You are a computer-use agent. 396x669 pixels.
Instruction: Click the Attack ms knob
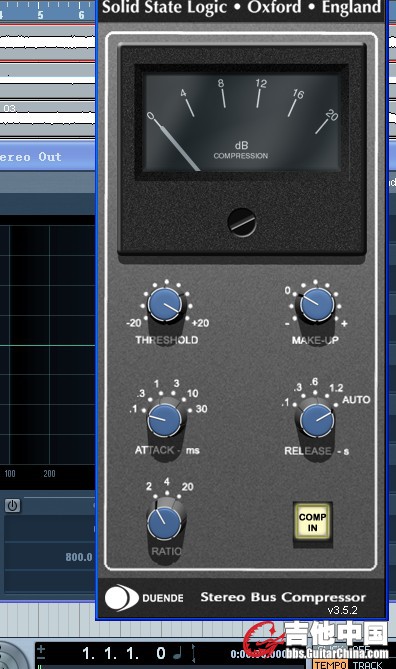click(165, 421)
